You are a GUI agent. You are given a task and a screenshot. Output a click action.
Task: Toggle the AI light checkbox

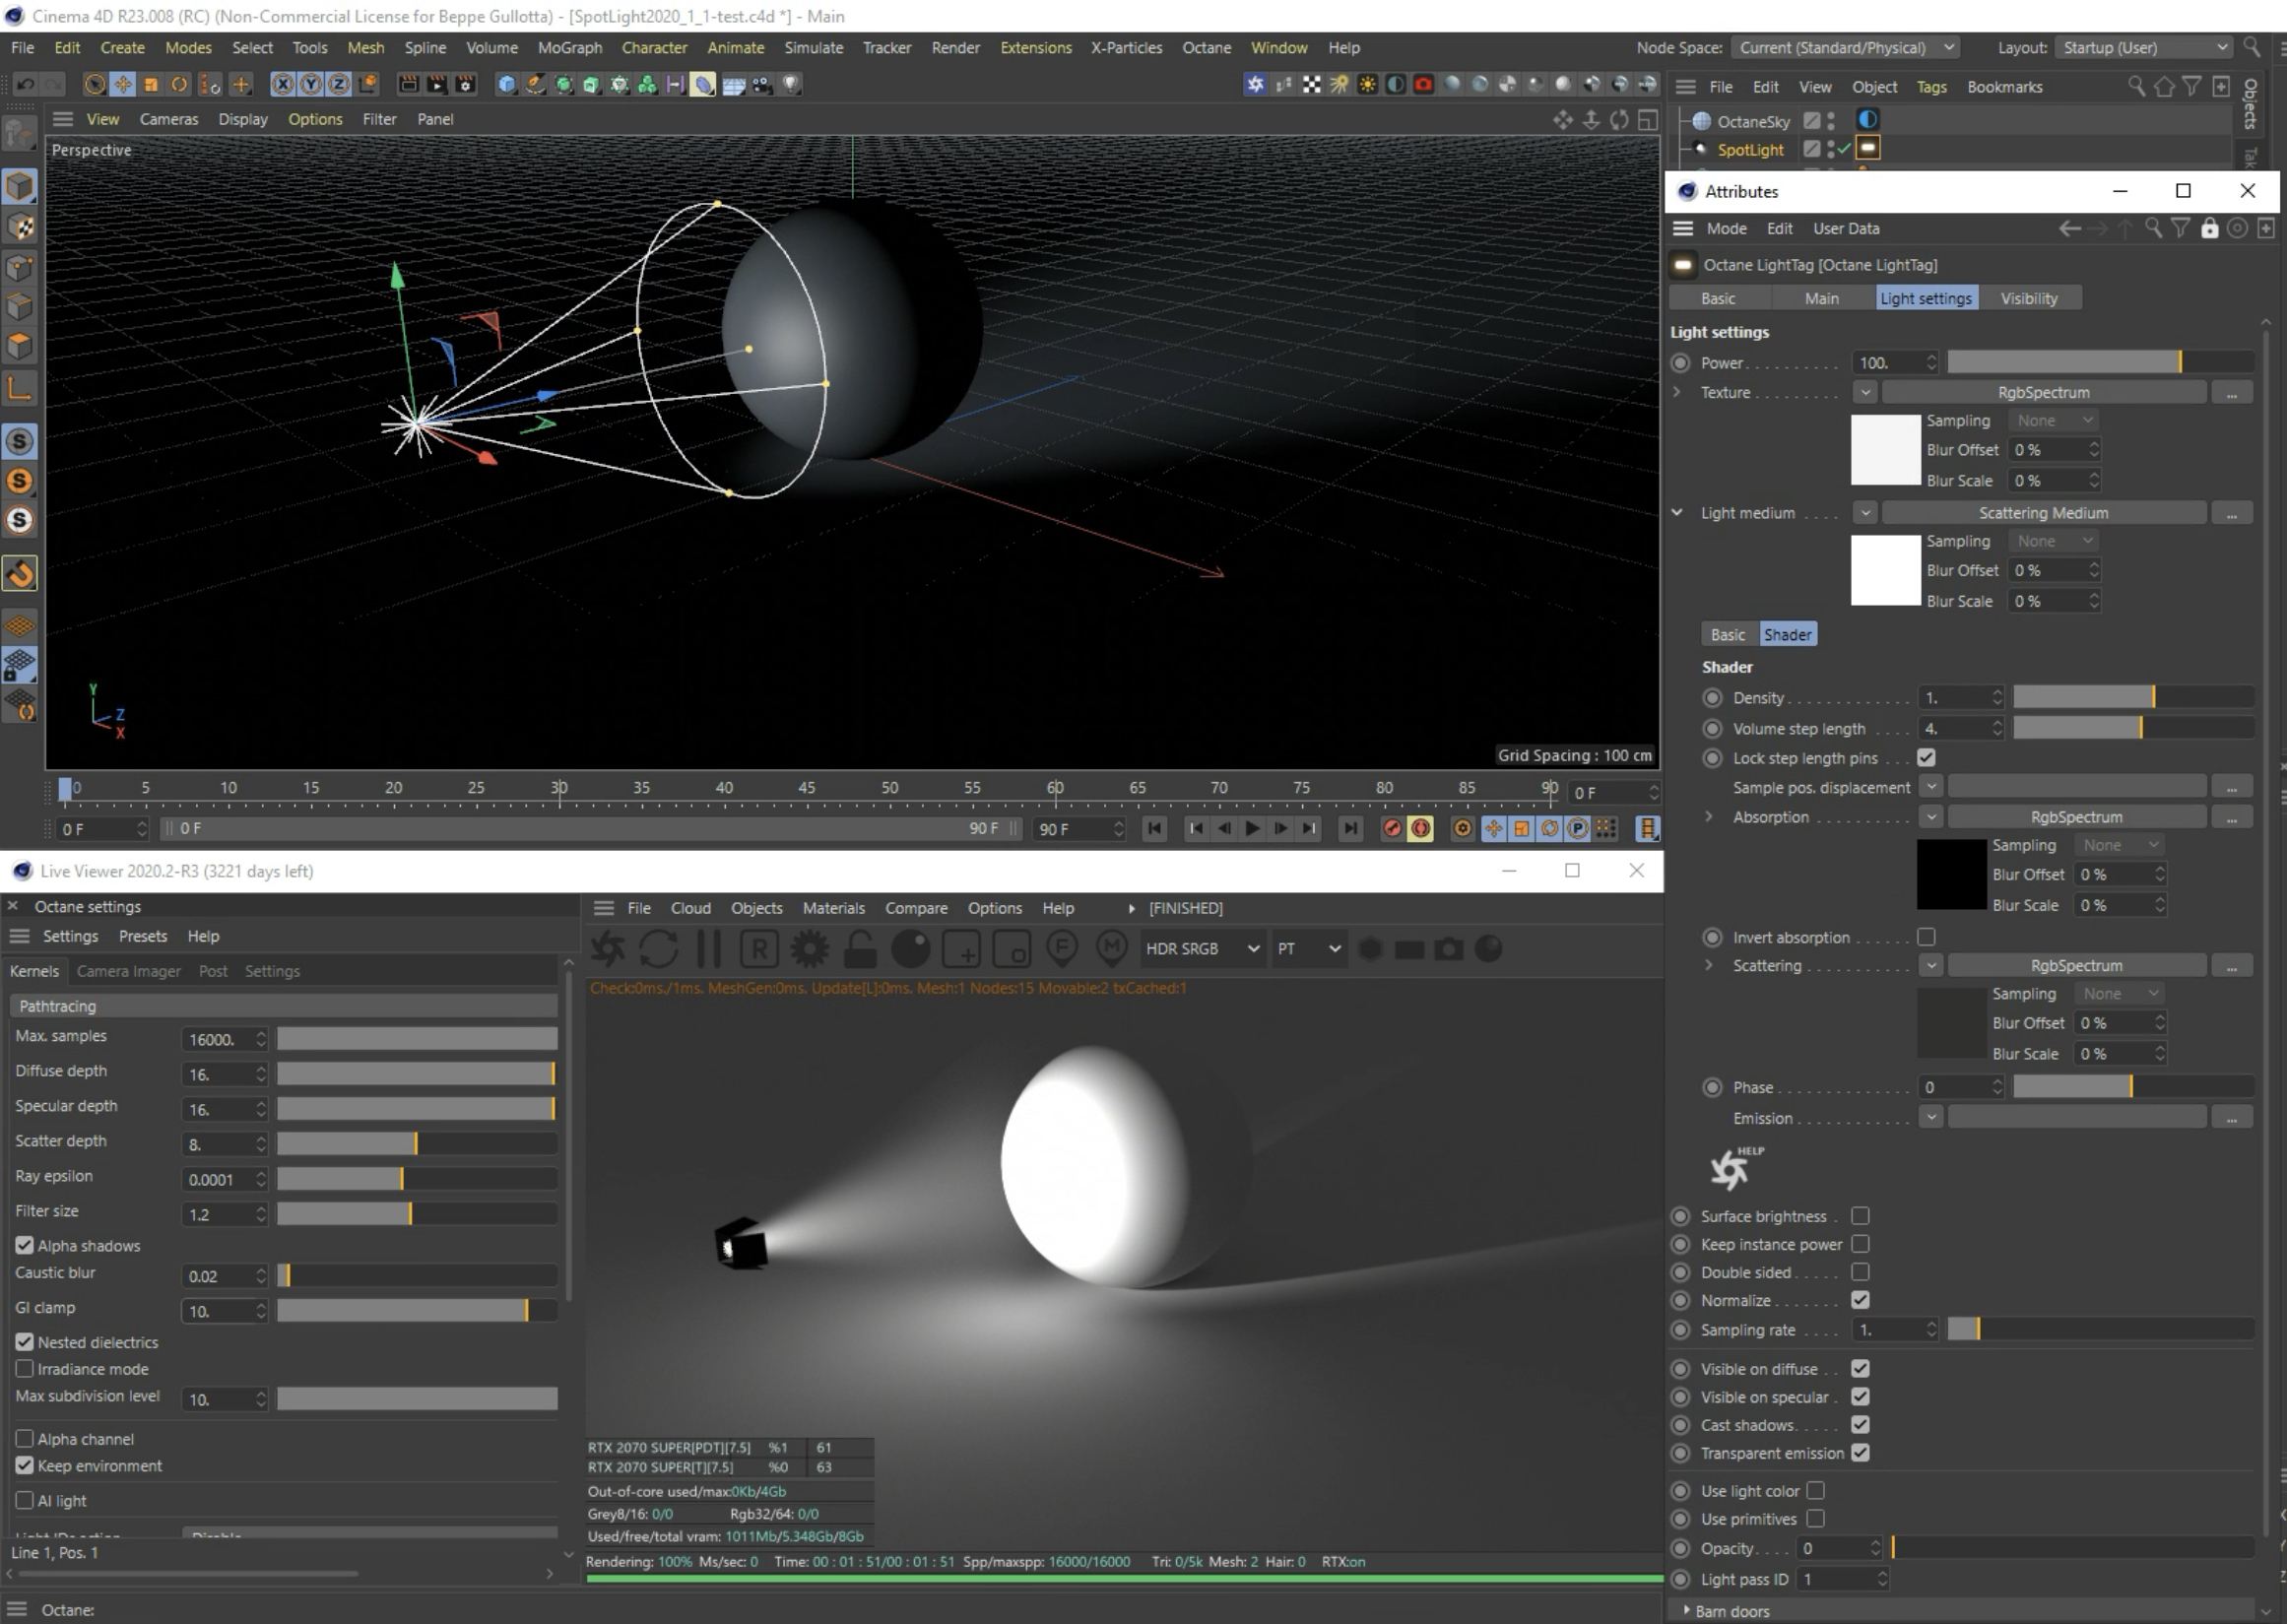point(25,1500)
